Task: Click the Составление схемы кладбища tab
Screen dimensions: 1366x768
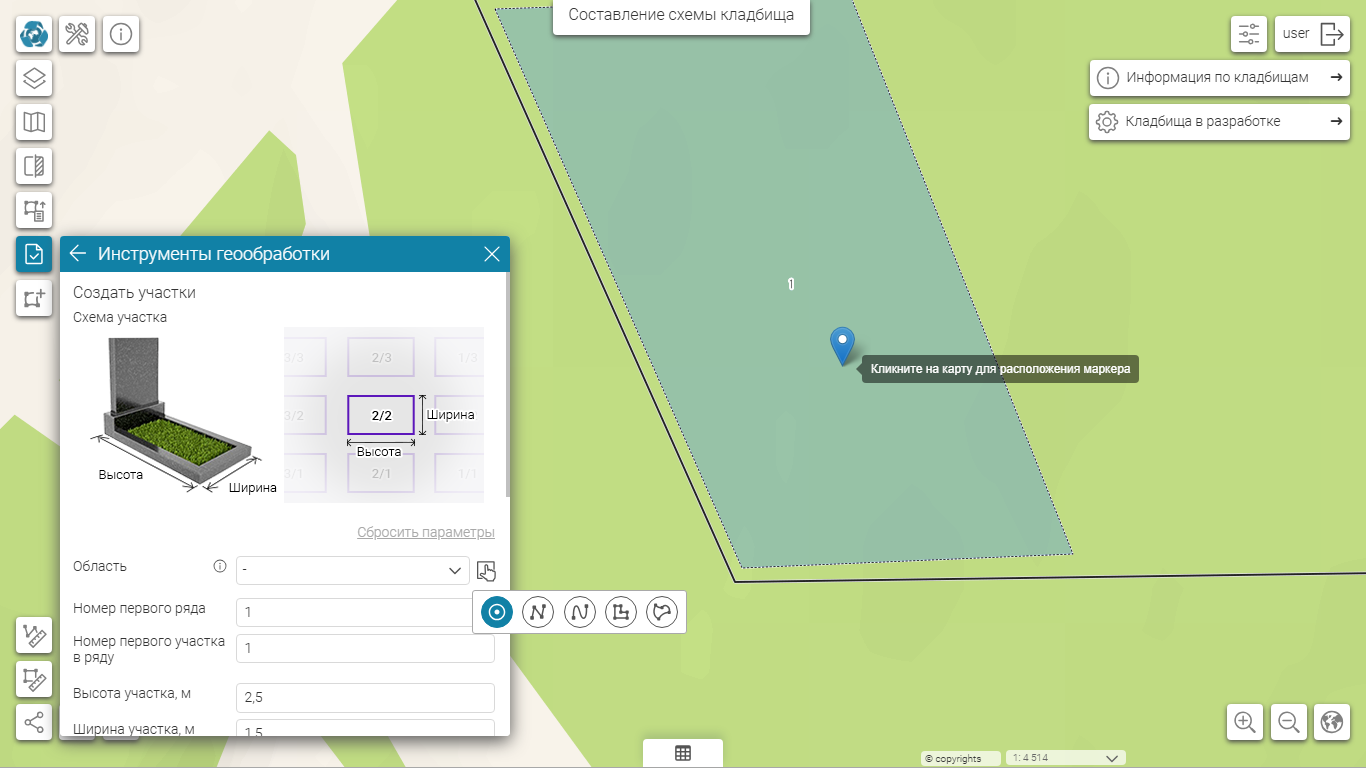Action: coord(681,15)
